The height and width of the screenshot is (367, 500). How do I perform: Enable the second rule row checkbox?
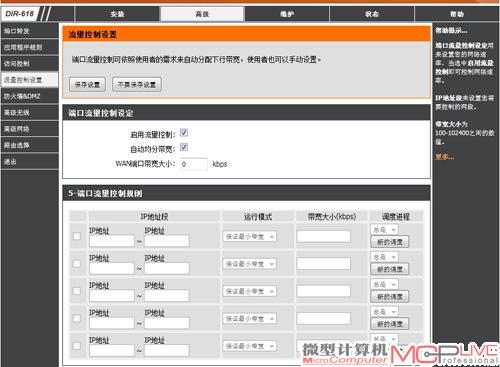pos(77,263)
